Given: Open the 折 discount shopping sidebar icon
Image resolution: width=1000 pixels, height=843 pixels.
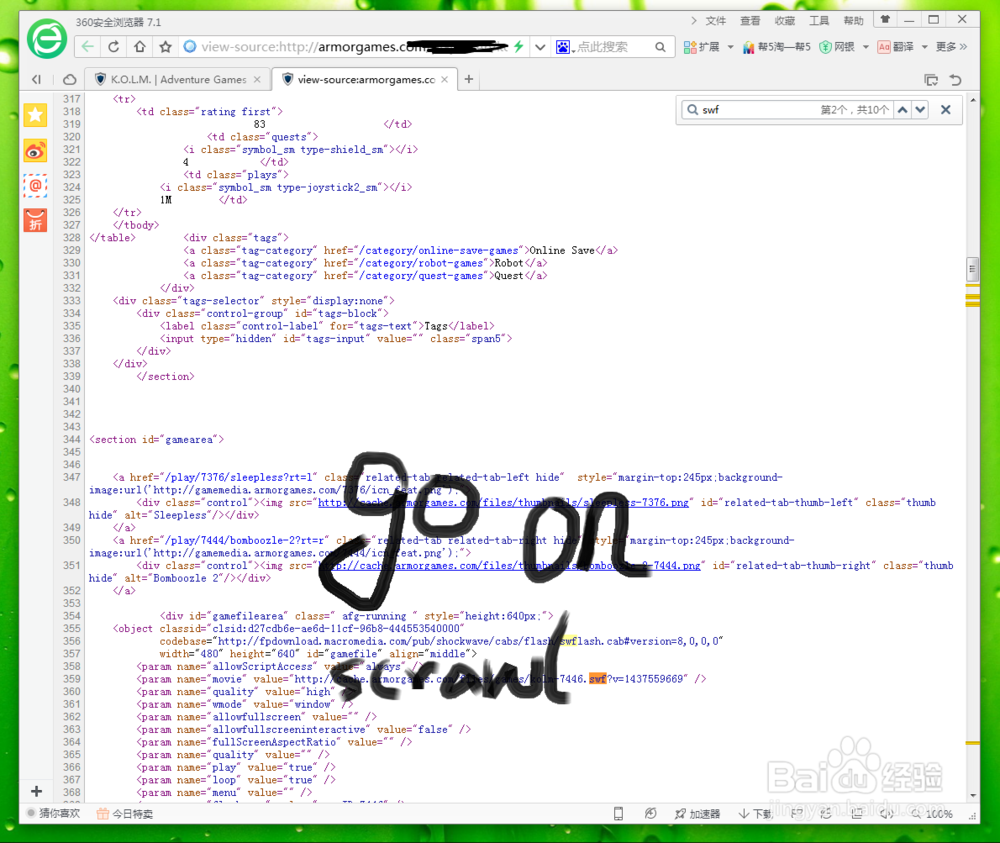Looking at the screenshot, I should click(x=36, y=221).
